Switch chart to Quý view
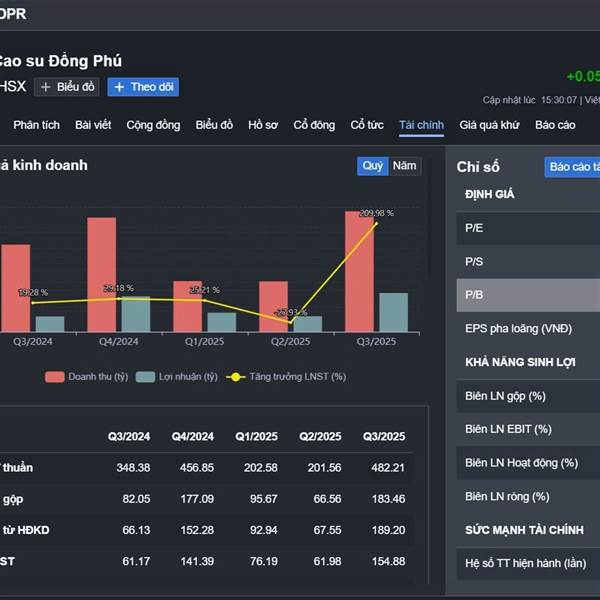The width and height of the screenshot is (600, 600). (373, 166)
